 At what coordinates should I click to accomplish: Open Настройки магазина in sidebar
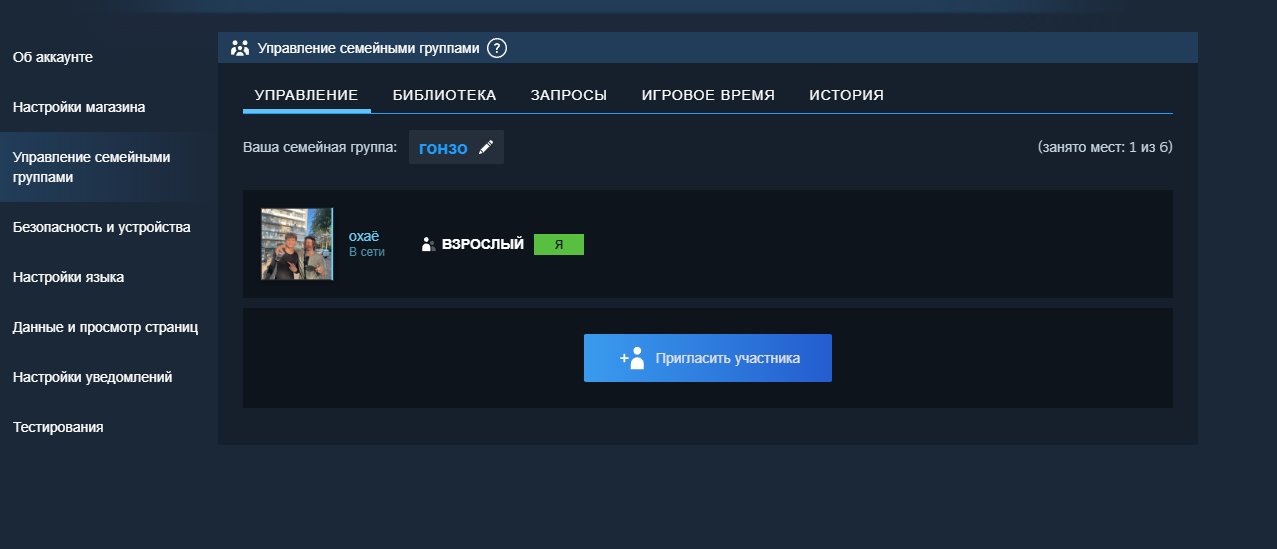click(79, 107)
